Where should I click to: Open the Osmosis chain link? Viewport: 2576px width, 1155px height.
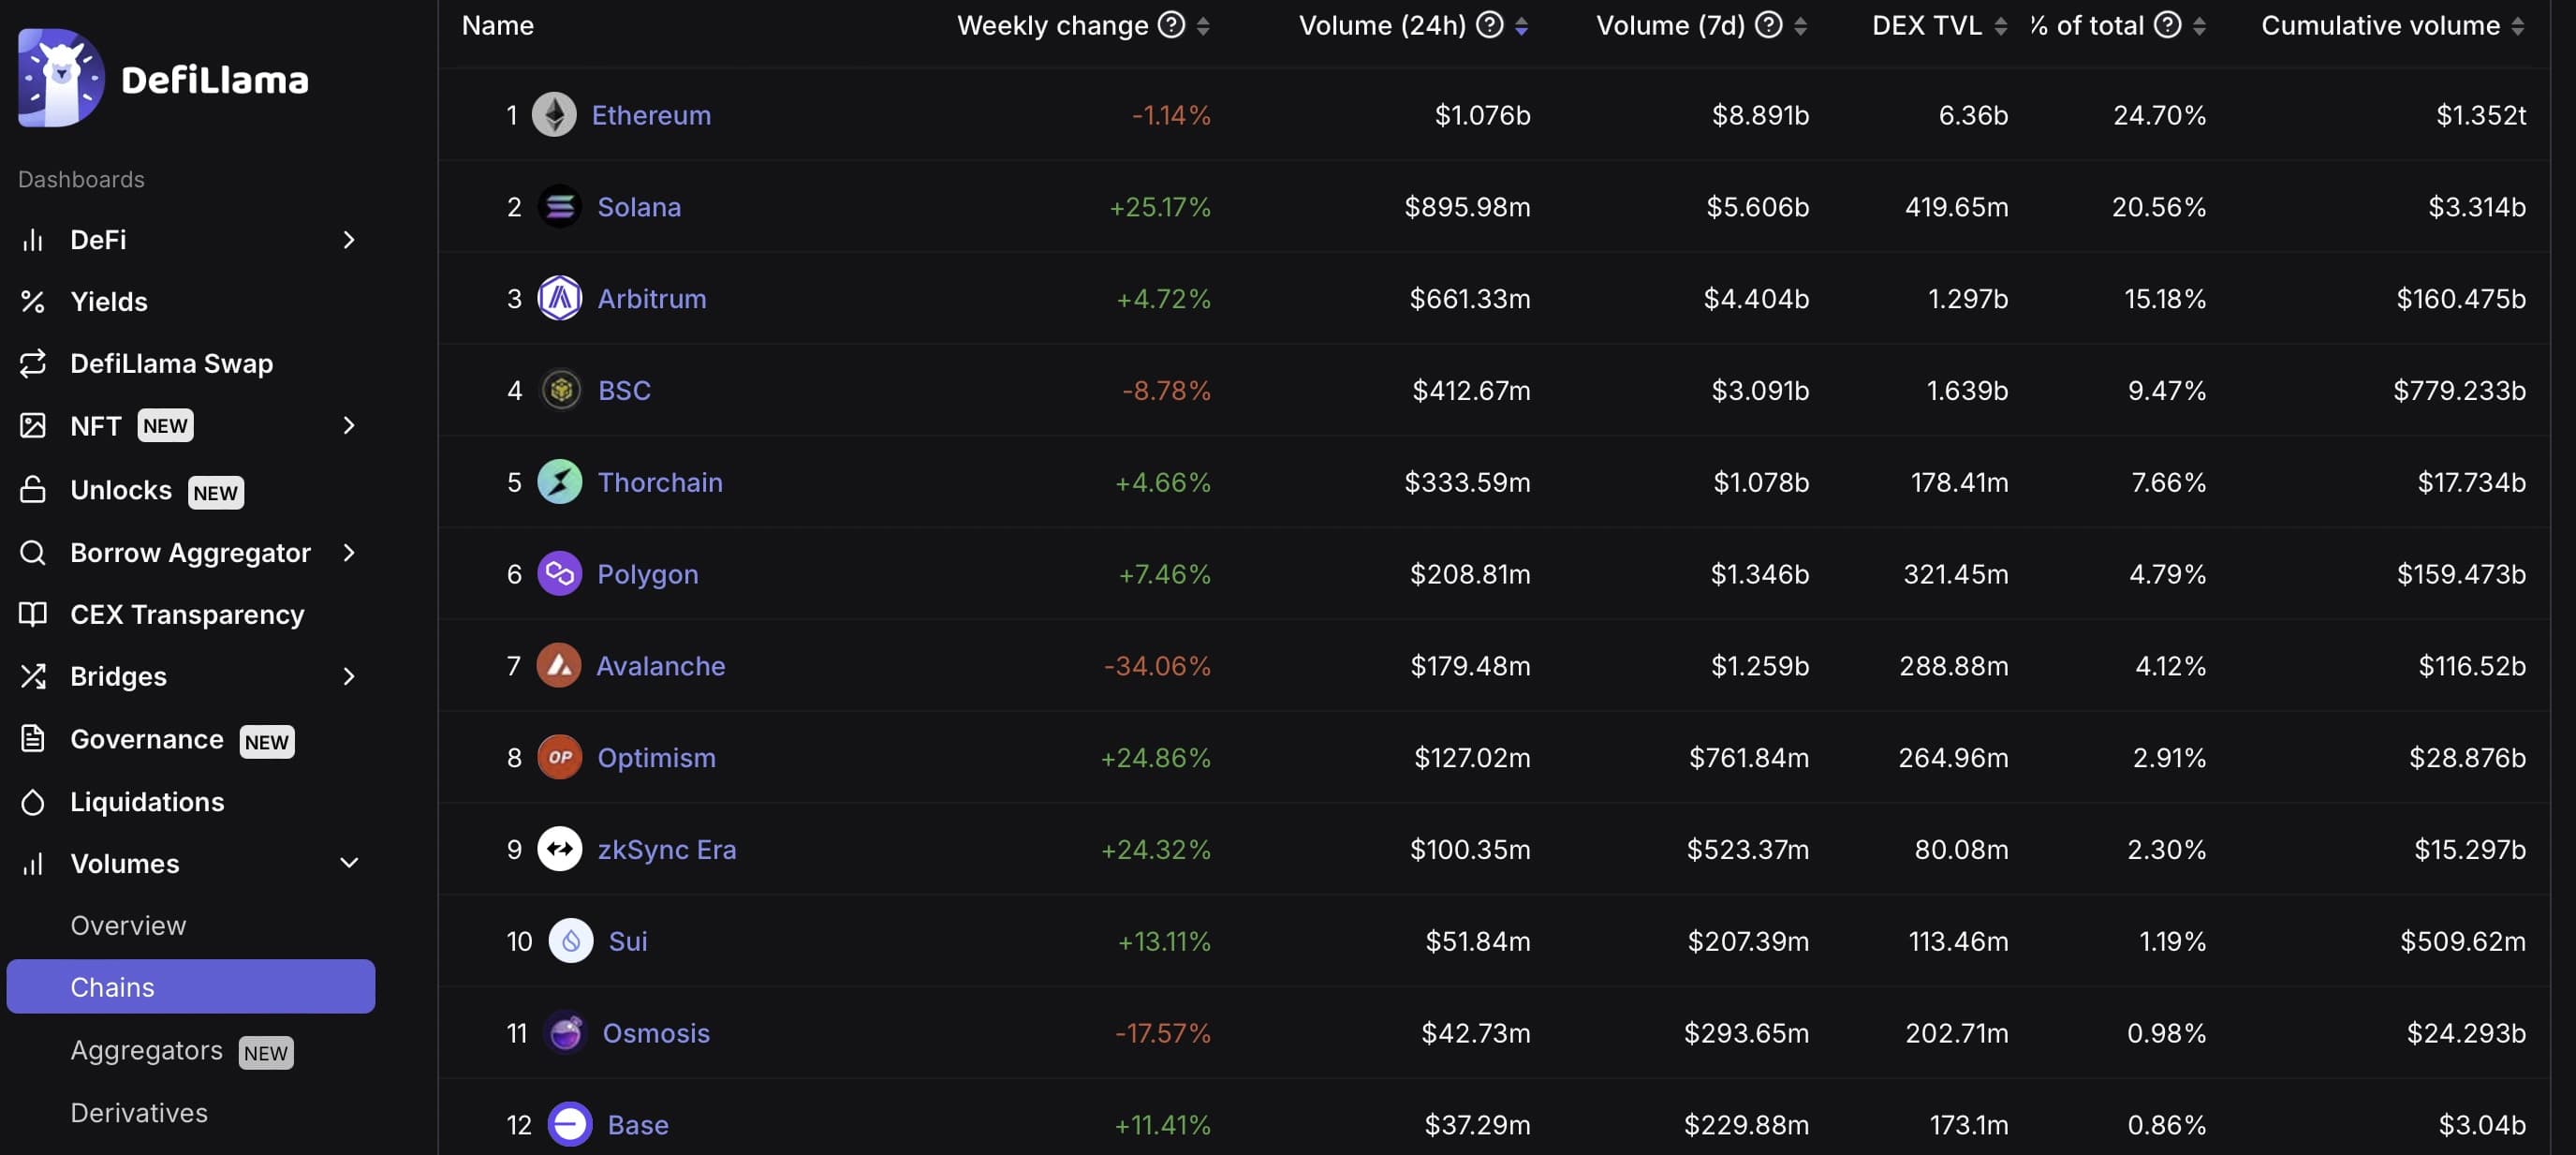[656, 1033]
